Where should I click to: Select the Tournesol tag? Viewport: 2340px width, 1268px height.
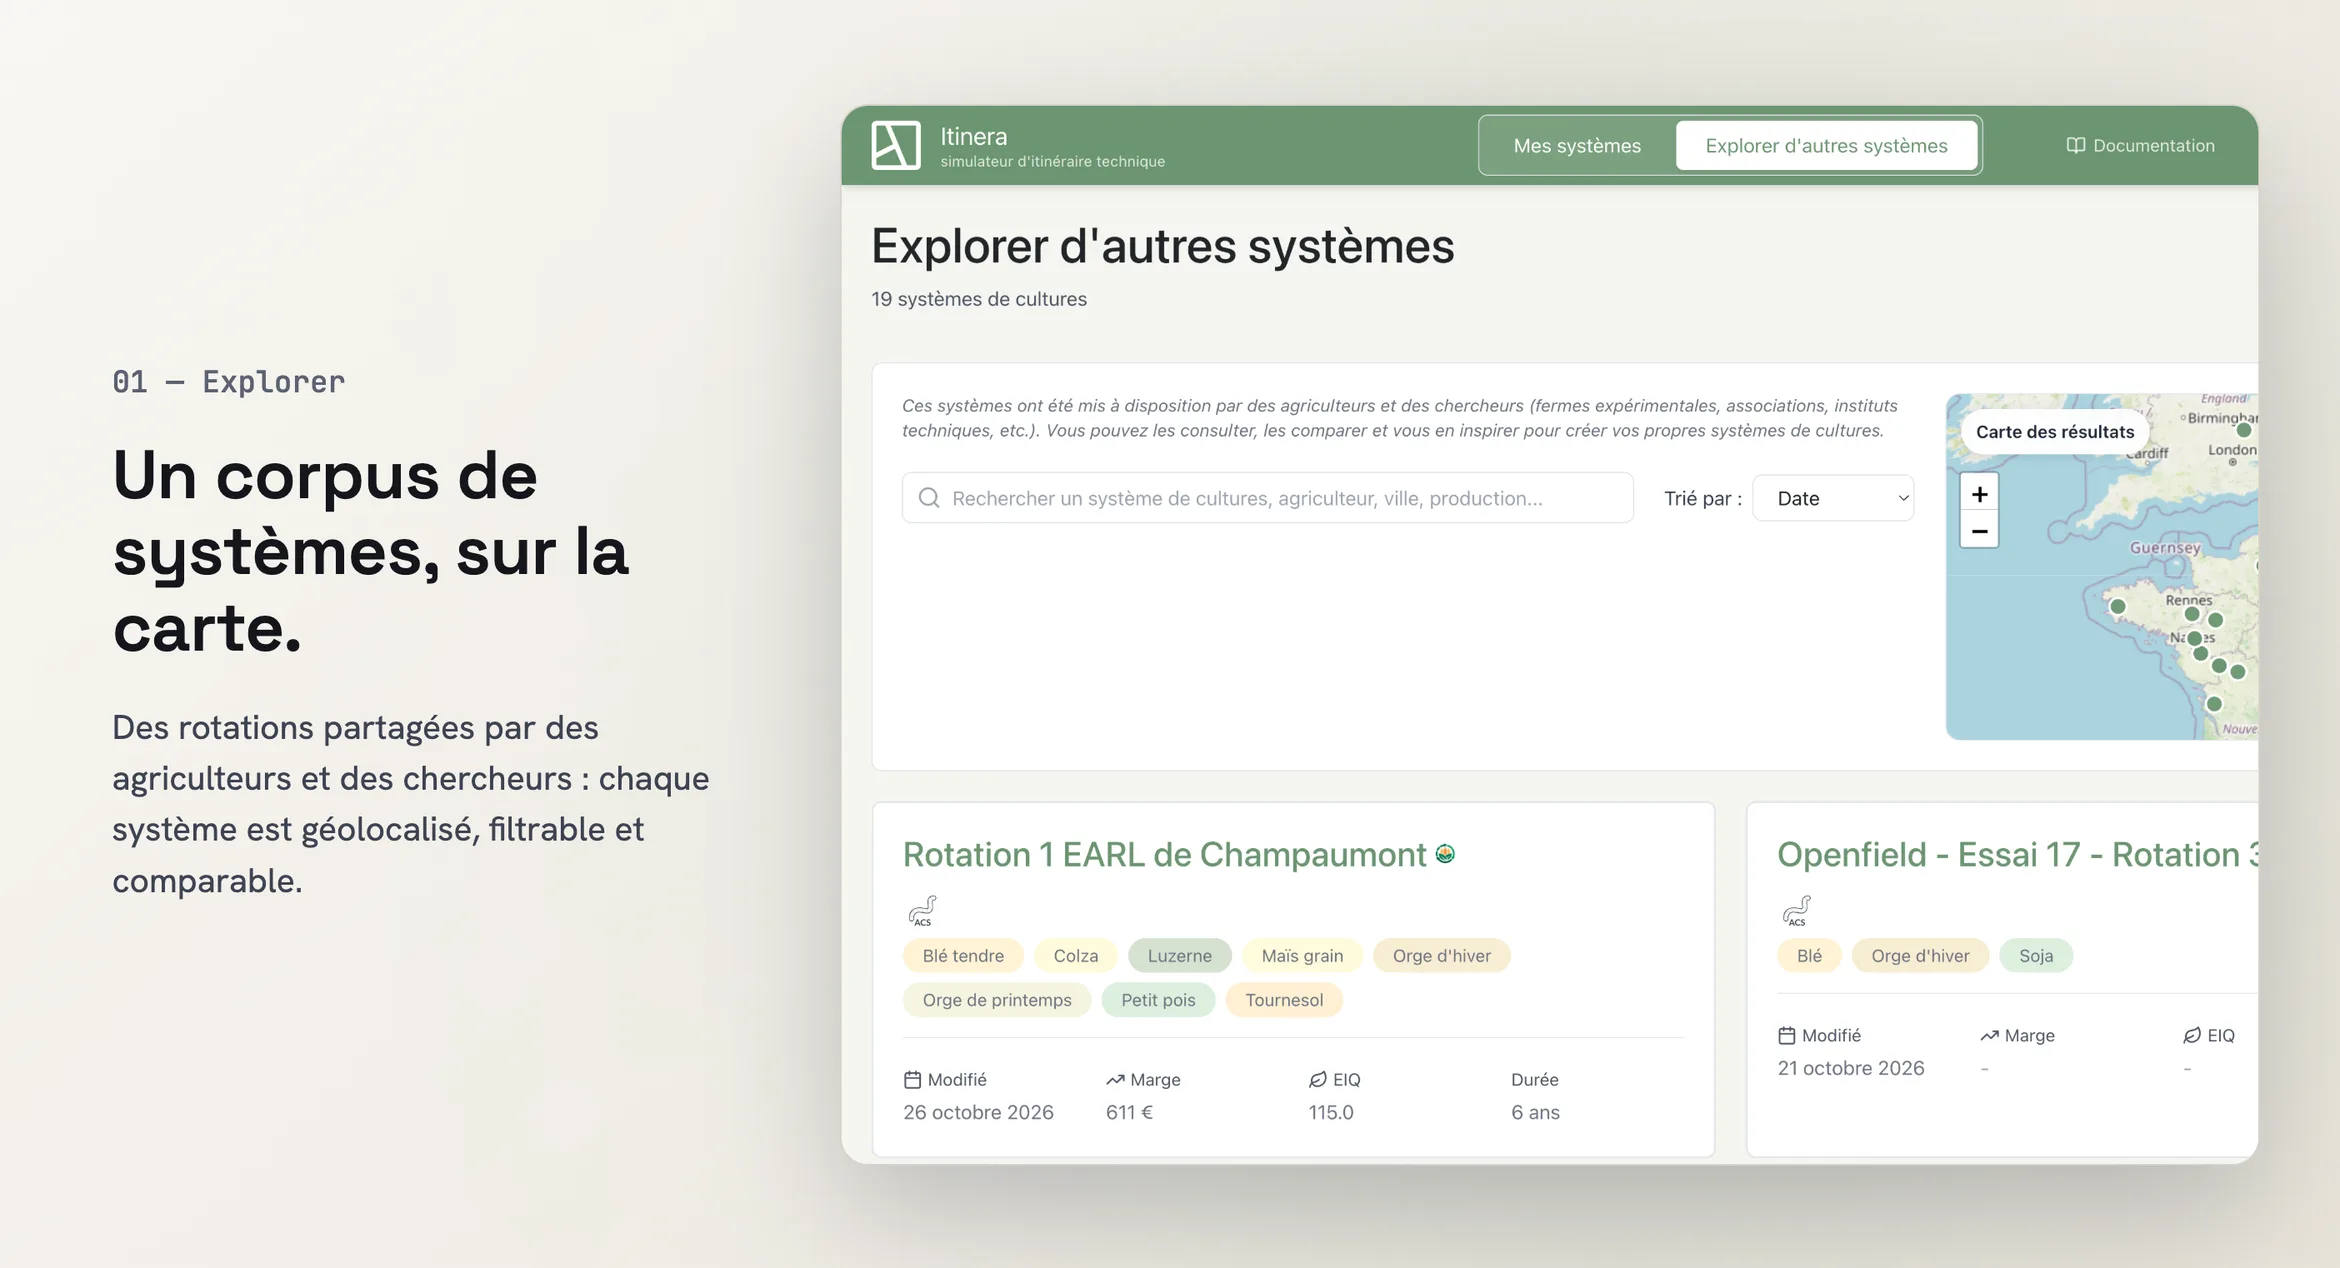(1284, 1000)
